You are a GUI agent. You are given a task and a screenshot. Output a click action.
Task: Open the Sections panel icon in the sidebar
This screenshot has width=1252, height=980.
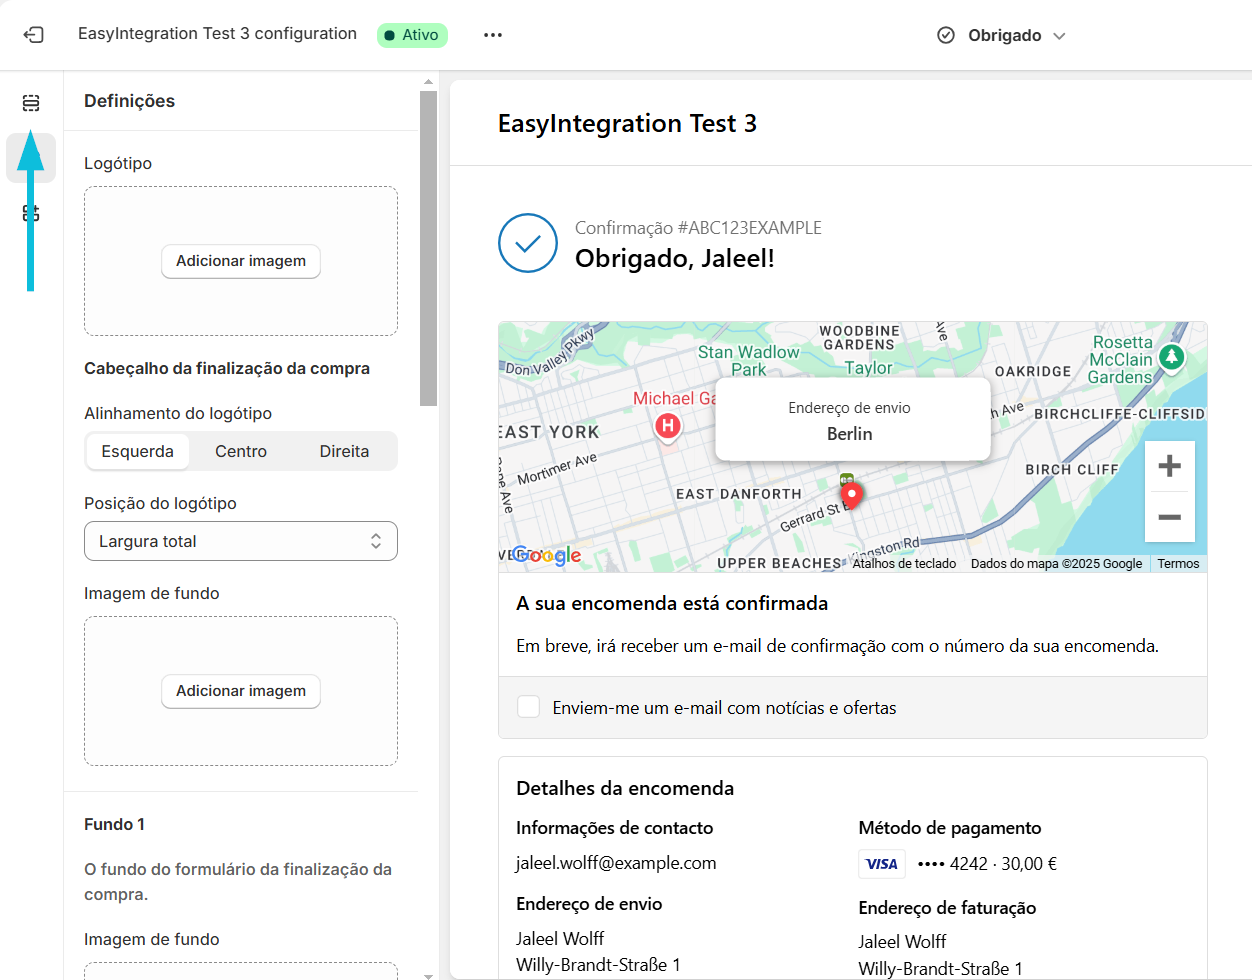(31, 103)
